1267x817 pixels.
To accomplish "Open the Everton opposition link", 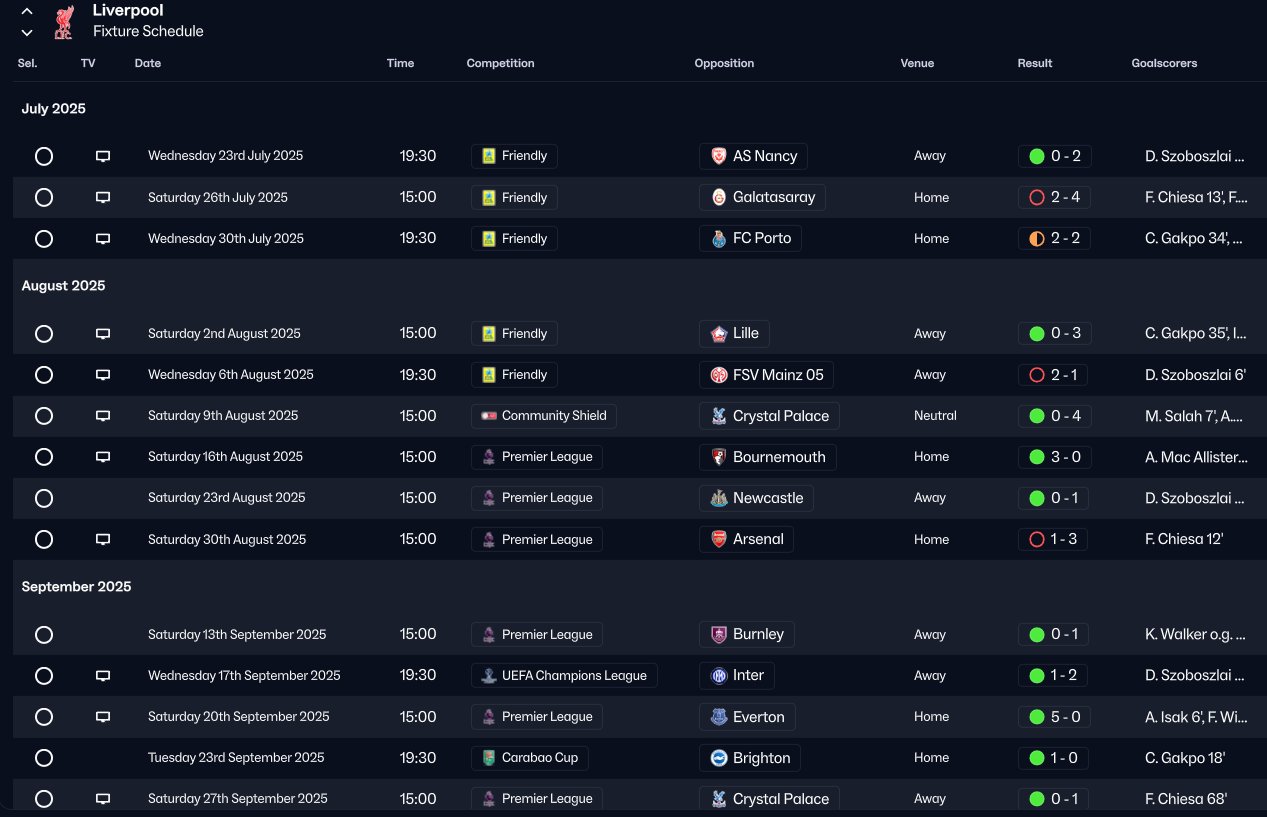I will 747,717.
